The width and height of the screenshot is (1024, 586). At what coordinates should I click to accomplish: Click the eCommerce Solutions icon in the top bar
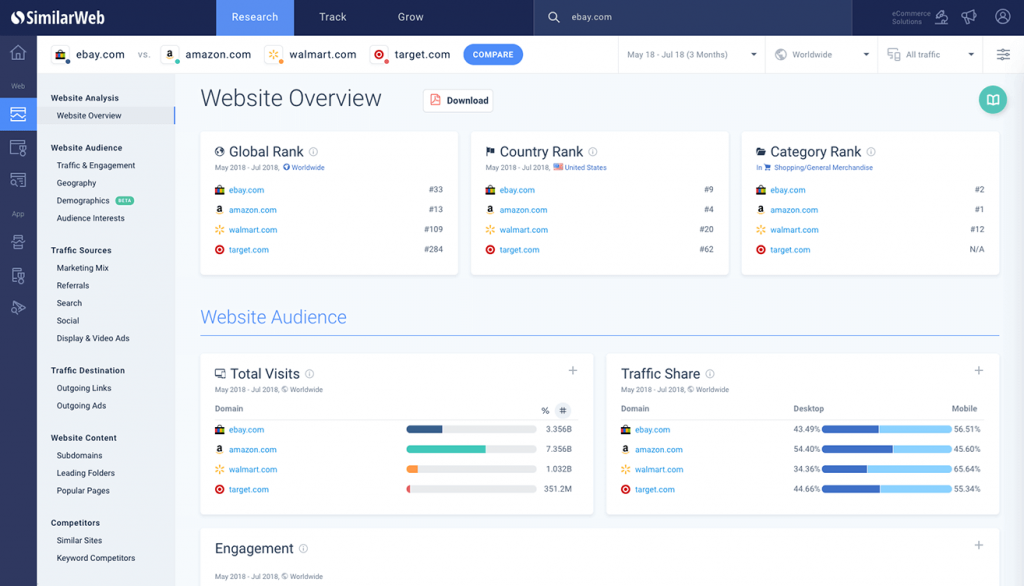[x=942, y=15]
